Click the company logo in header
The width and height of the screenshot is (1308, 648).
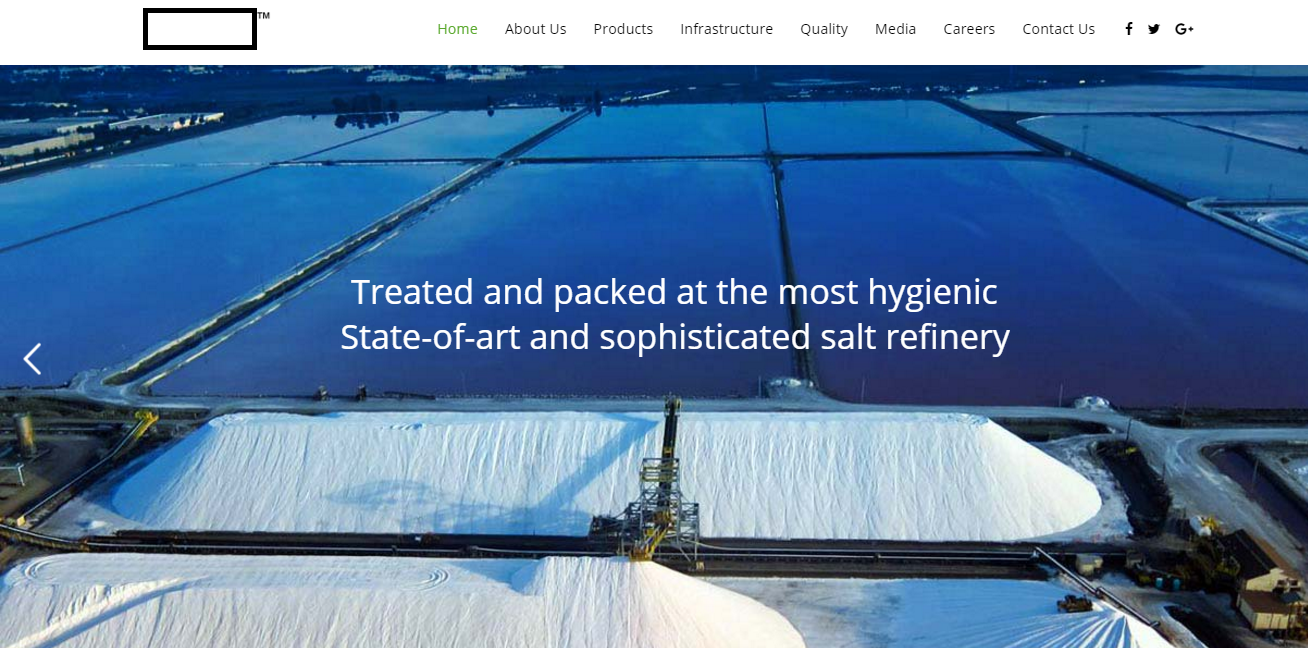200,29
